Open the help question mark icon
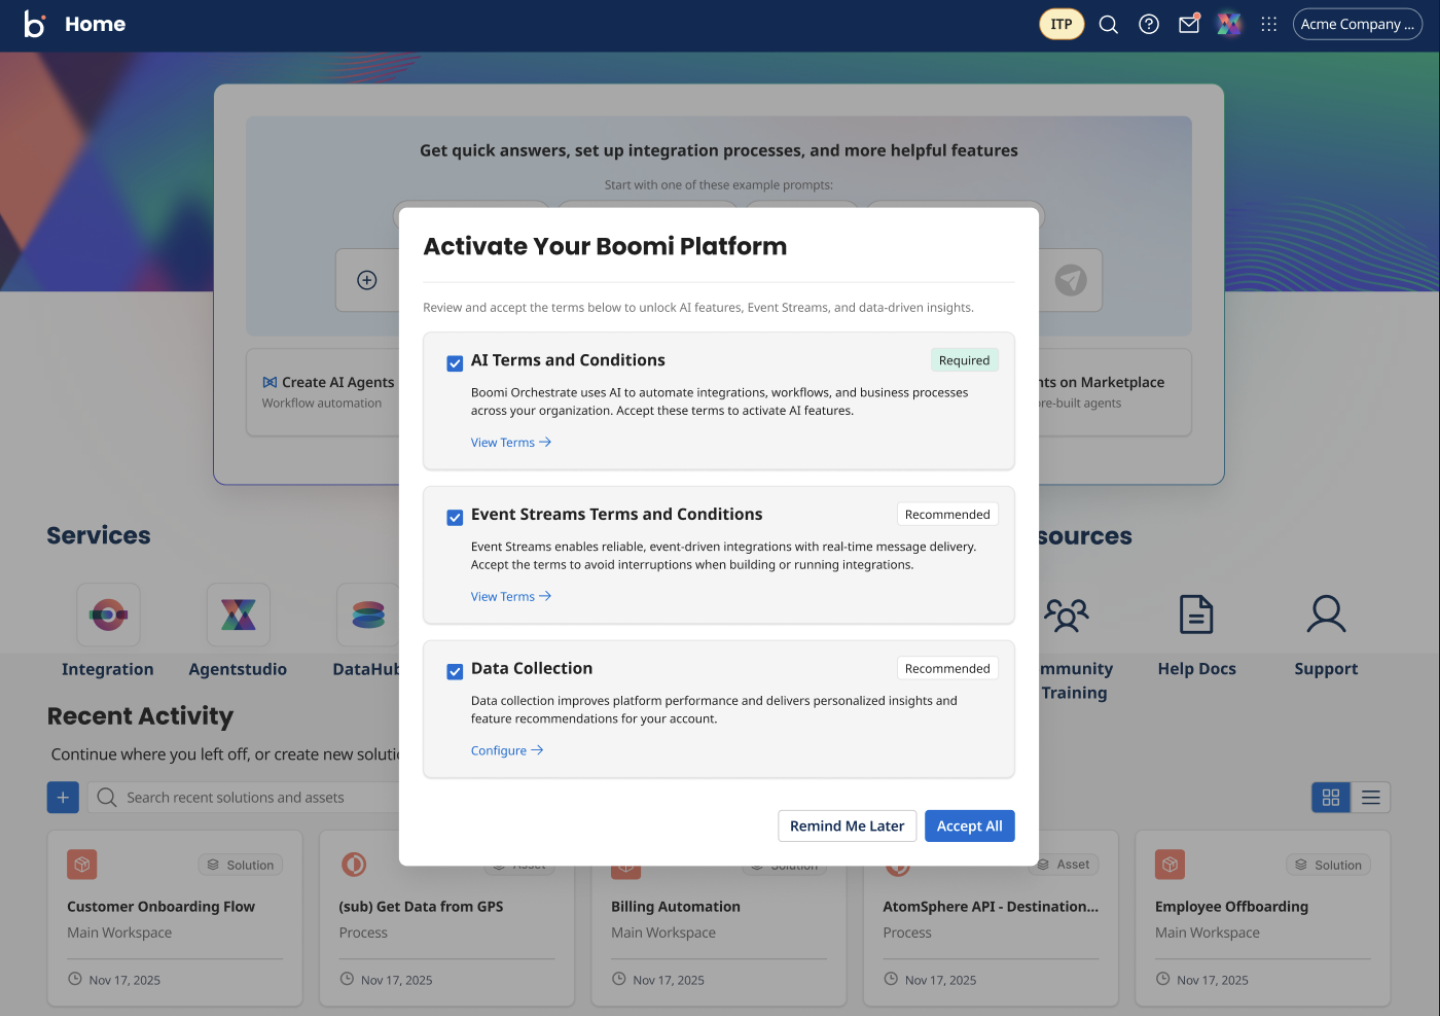This screenshot has height=1016, width=1440. point(1149,24)
